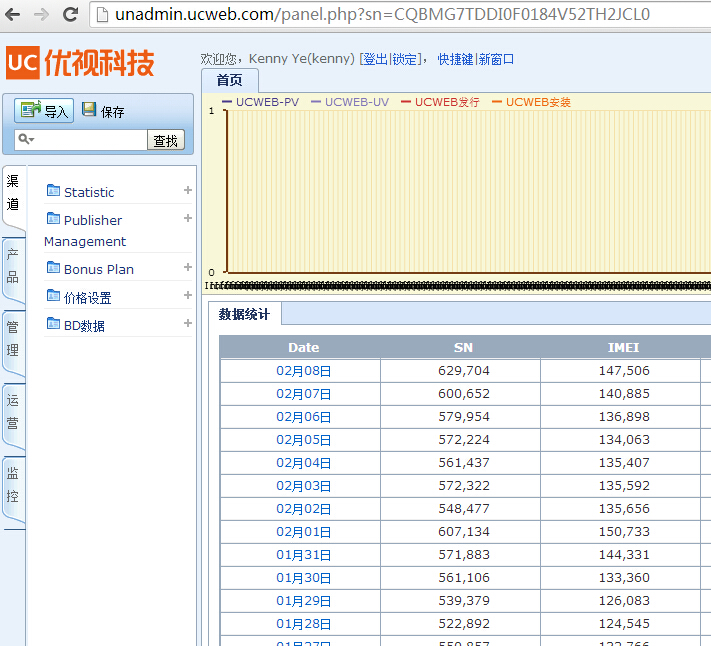Click the 锁定 lock link
The image size is (711, 646).
(x=404, y=59)
